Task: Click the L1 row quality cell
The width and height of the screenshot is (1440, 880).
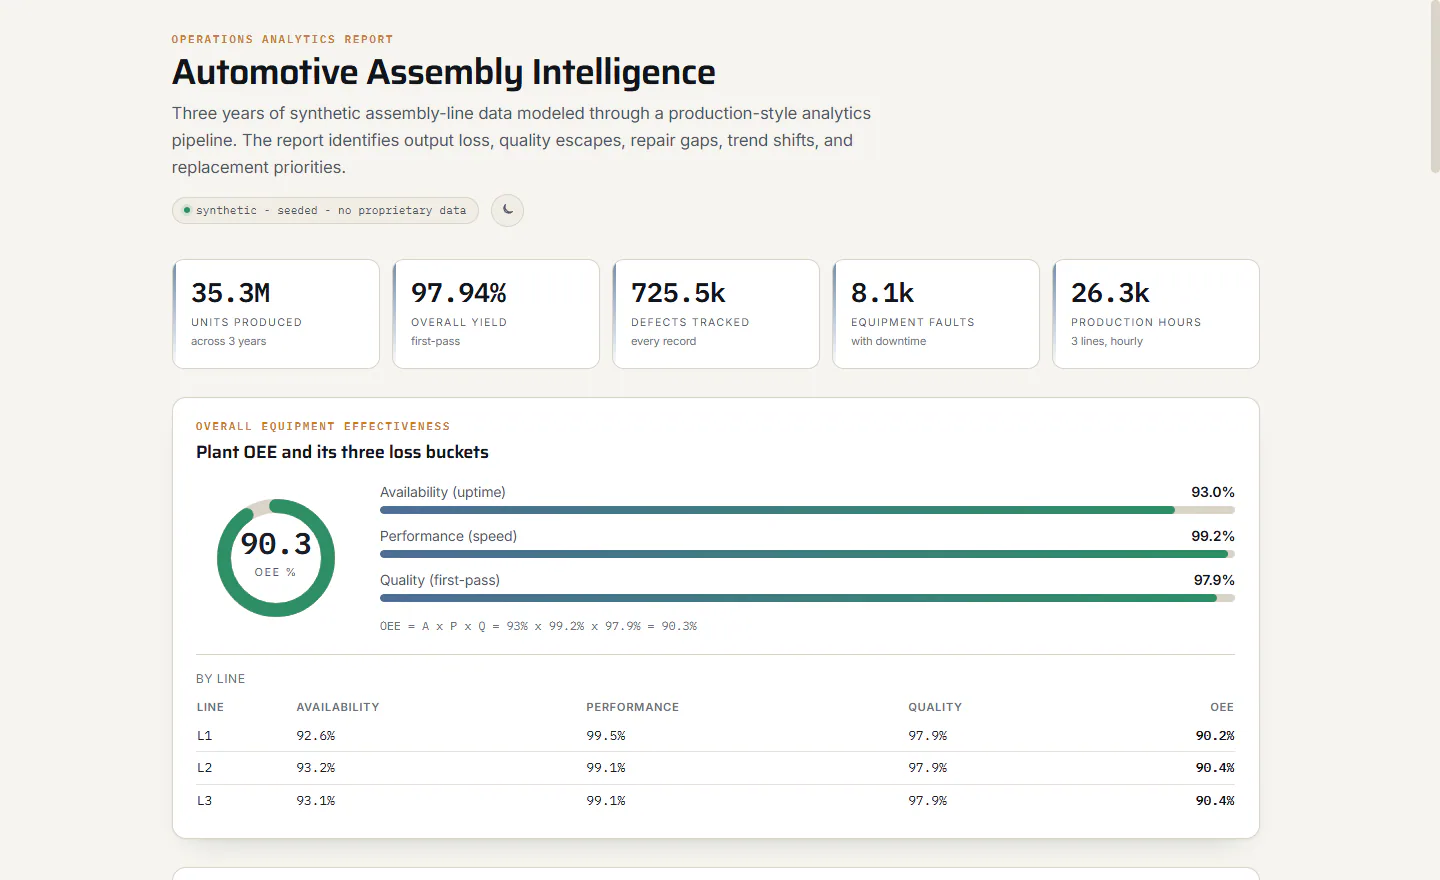Action: (928, 736)
